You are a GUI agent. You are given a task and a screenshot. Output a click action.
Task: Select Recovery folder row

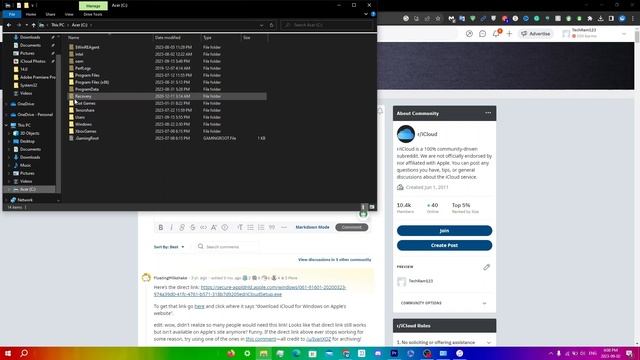(167, 96)
